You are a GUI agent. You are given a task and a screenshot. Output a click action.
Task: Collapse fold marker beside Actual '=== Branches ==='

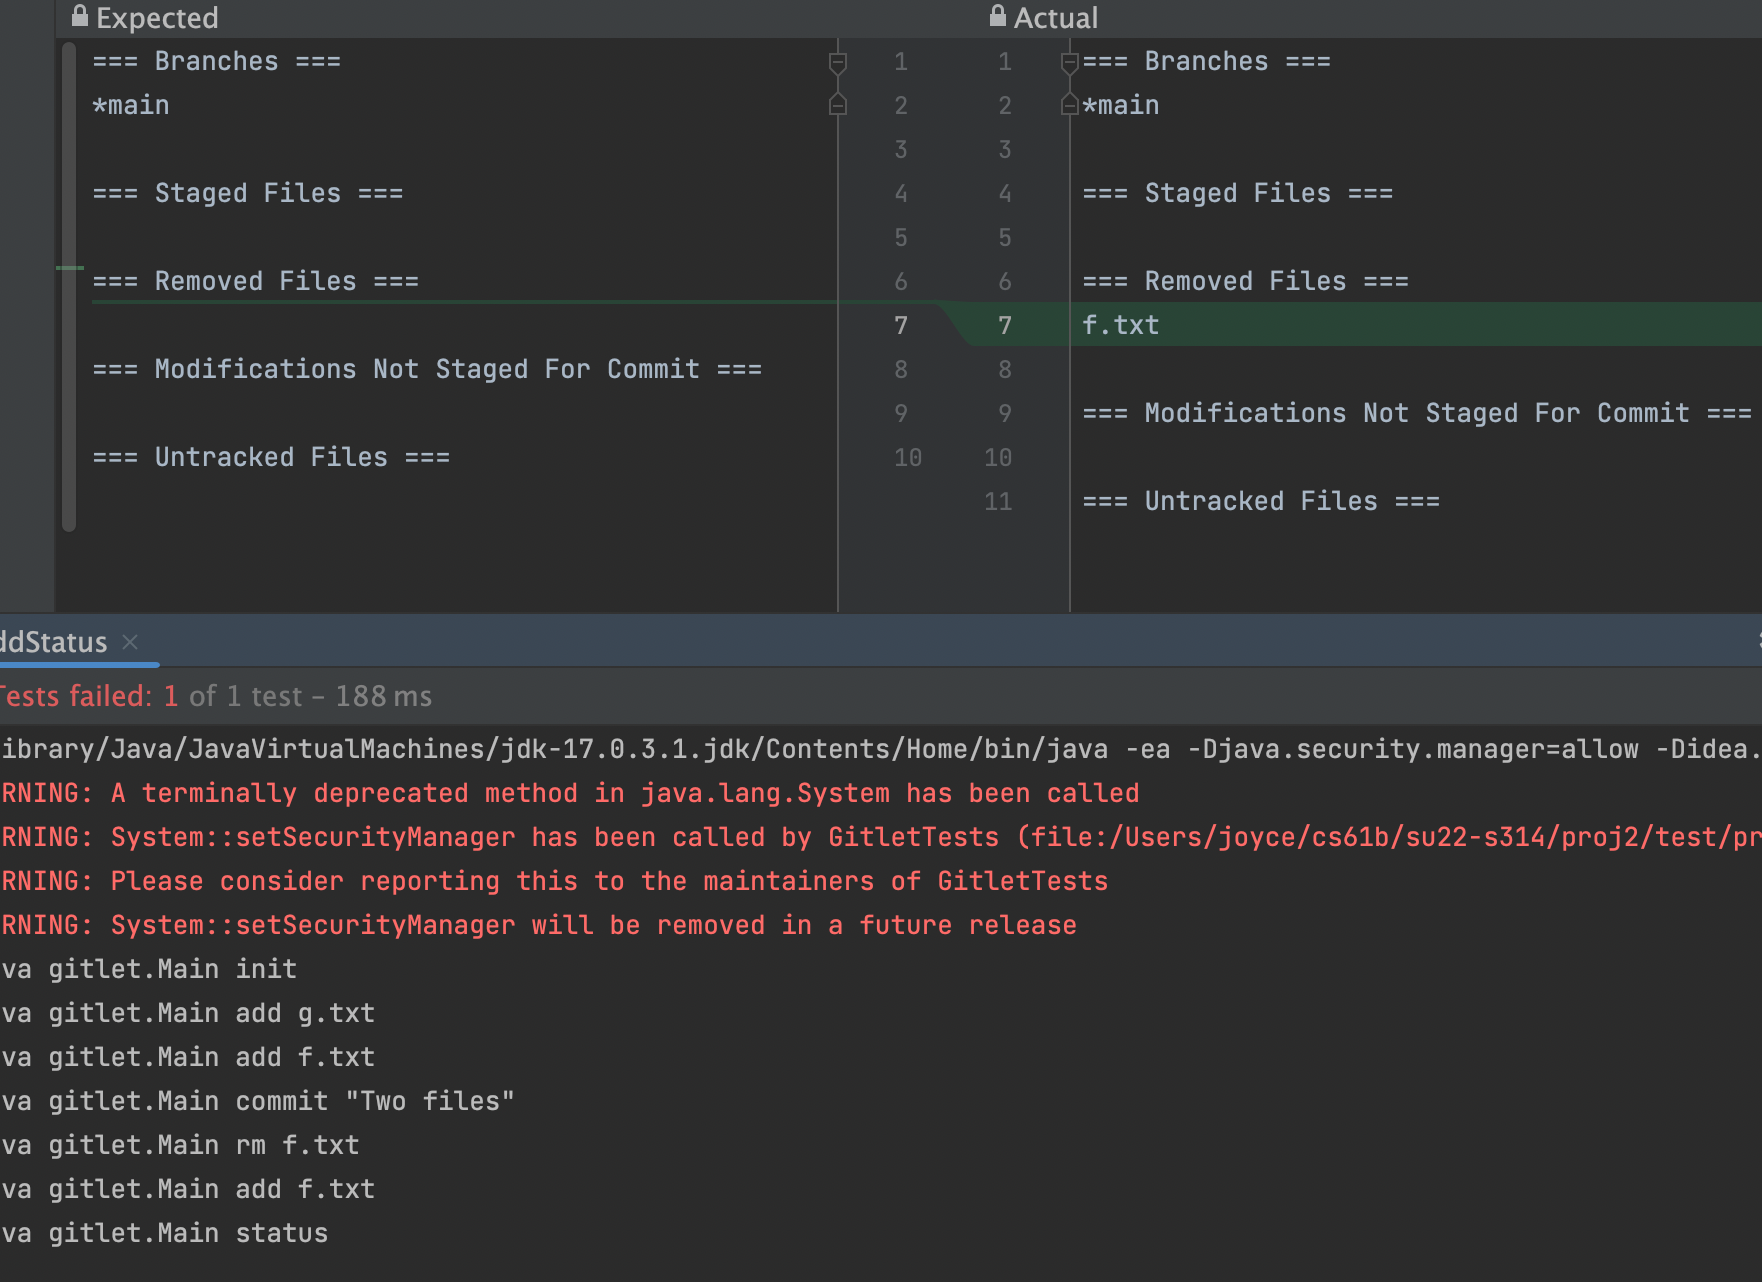point(1069,63)
